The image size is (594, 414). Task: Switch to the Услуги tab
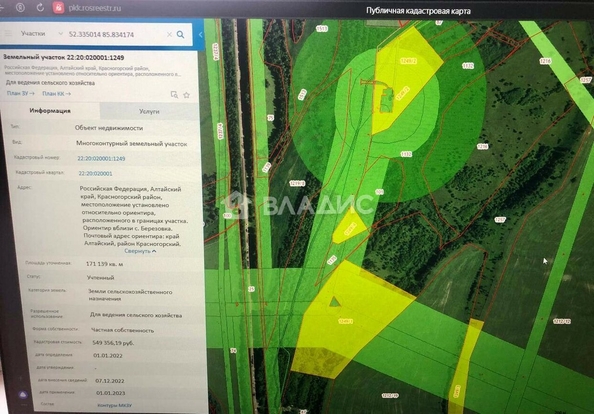tap(149, 111)
